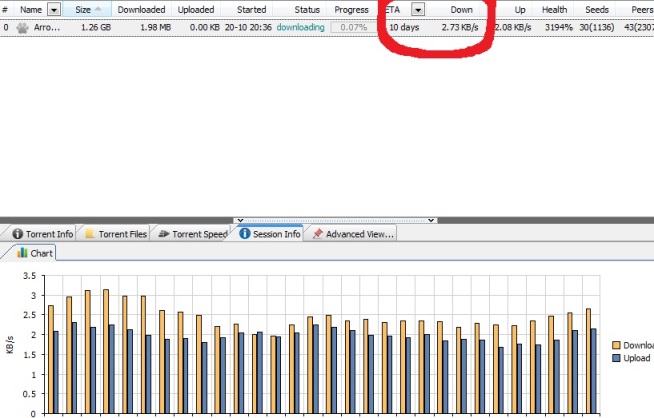
Task: Open the ETA column dropdown arrow
Action: point(418,9)
